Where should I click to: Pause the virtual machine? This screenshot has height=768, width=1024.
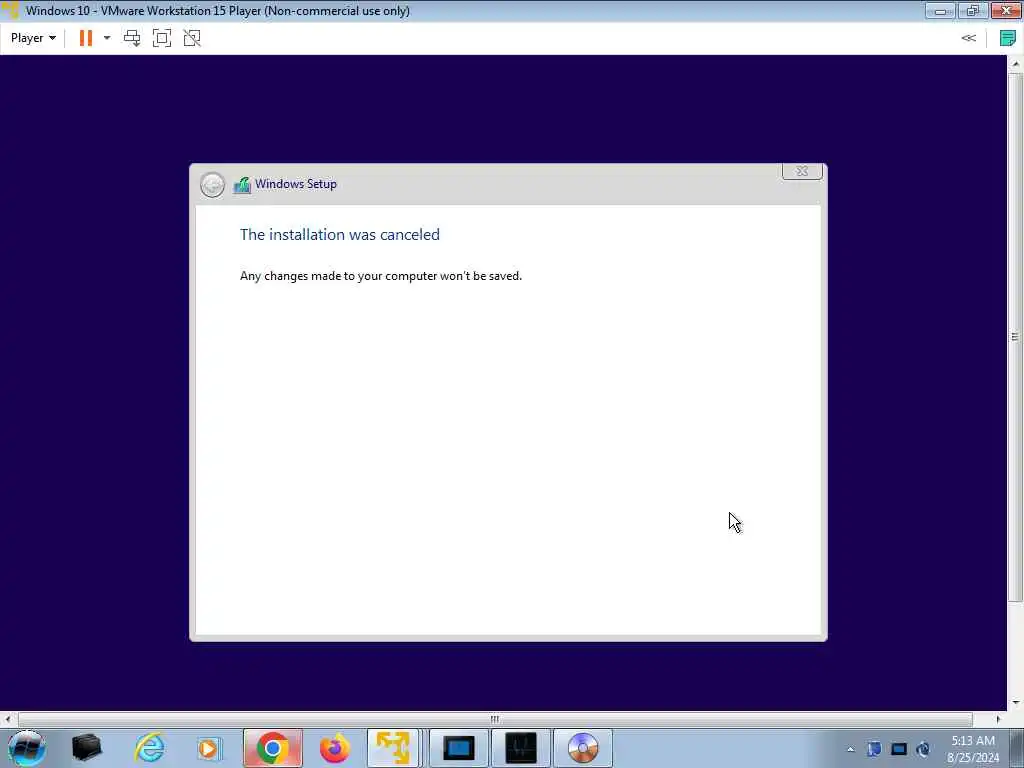[x=86, y=38]
